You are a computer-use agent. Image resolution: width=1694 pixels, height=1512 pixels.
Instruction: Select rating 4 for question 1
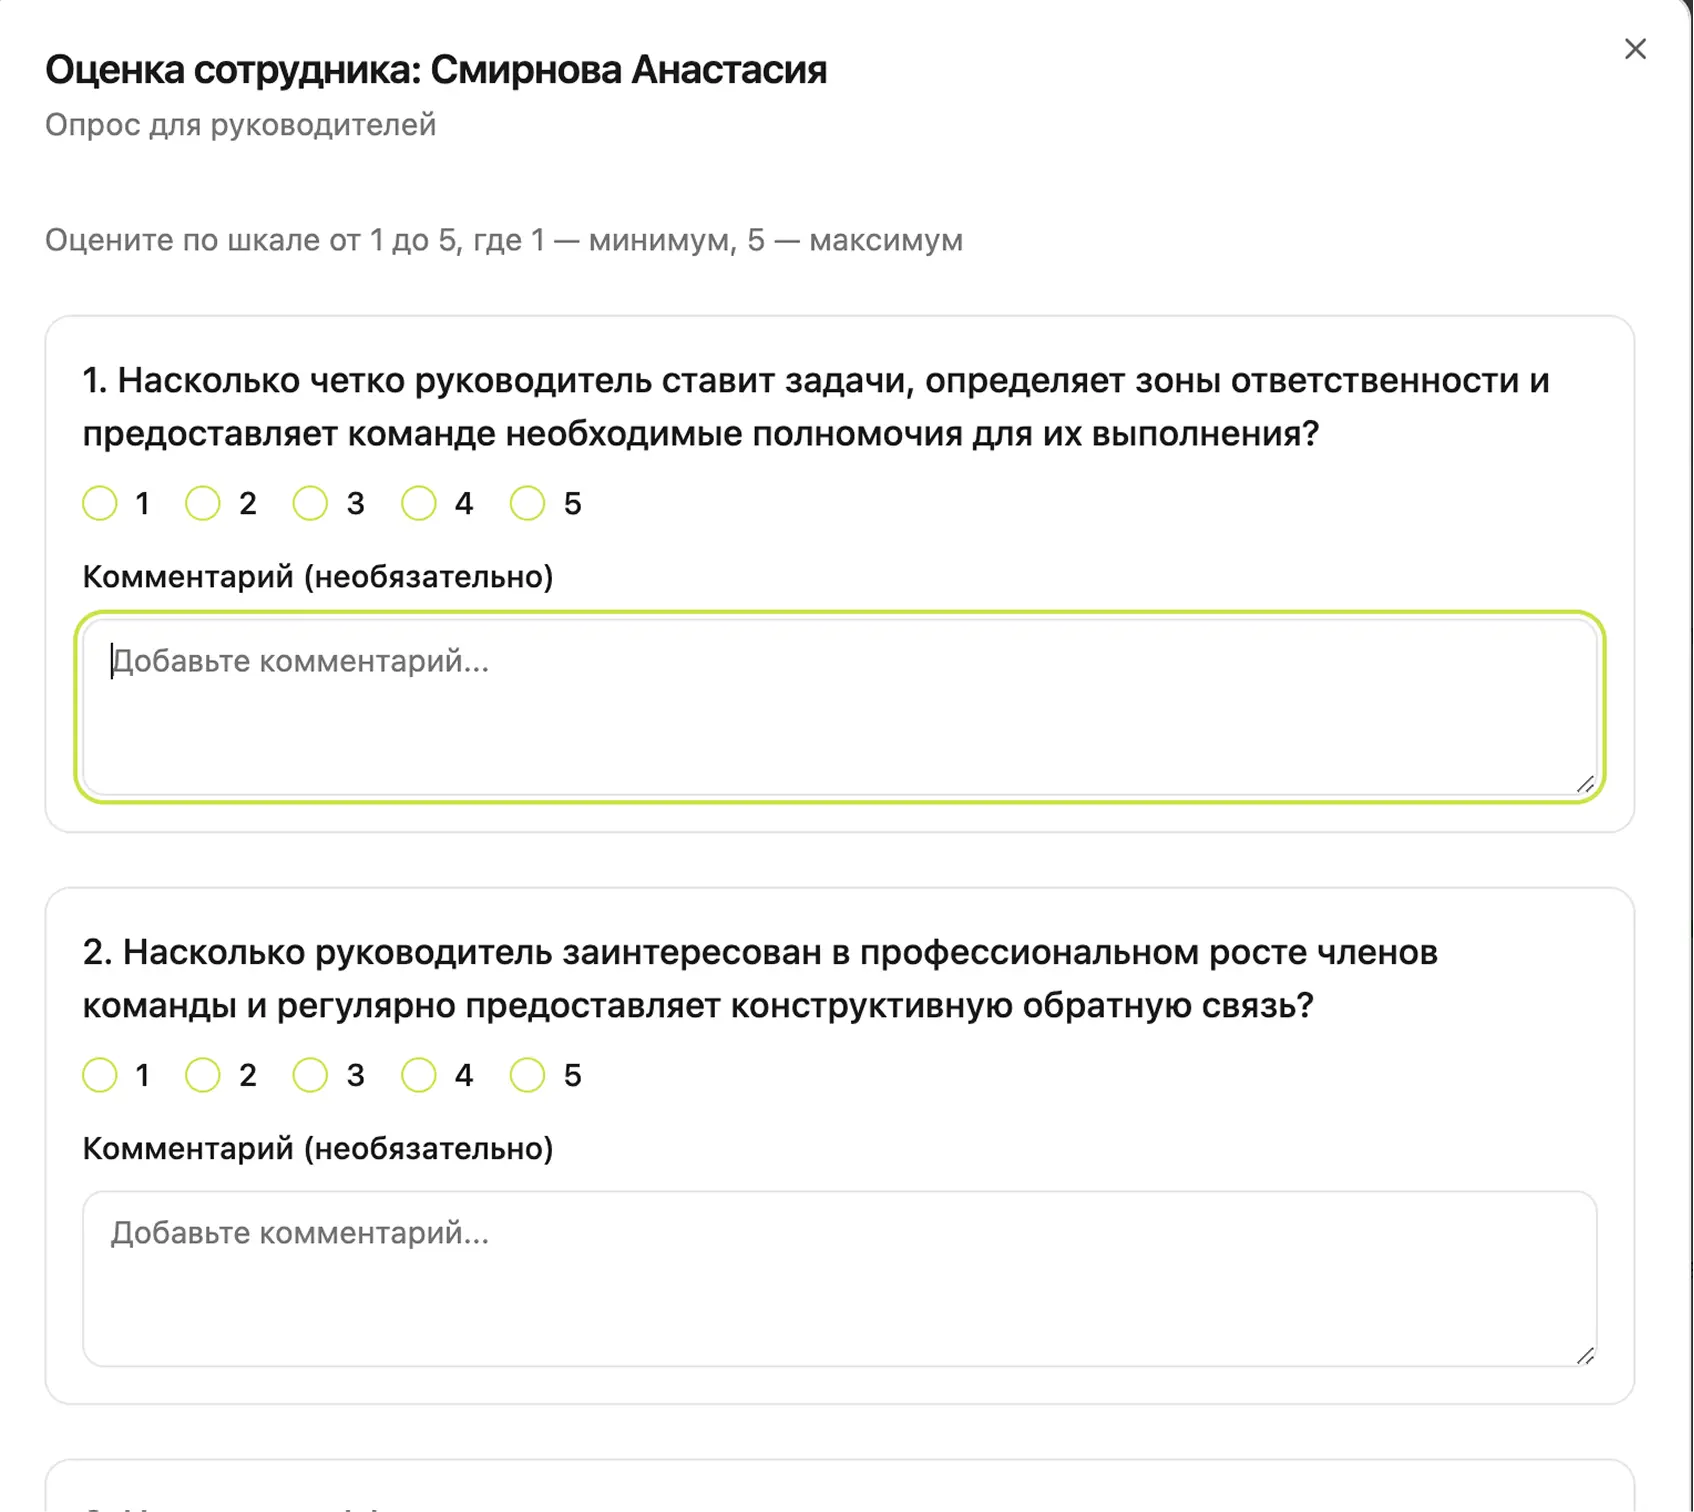419,503
